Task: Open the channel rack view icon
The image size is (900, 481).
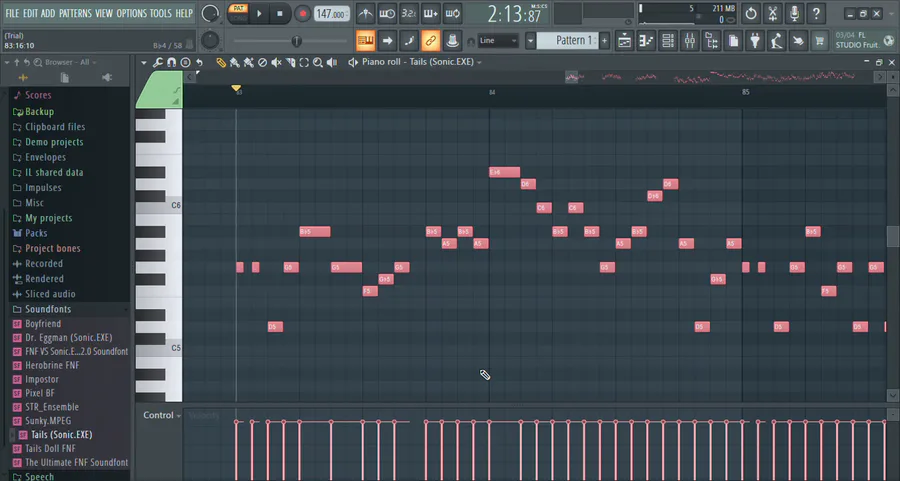Action: point(668,41)
